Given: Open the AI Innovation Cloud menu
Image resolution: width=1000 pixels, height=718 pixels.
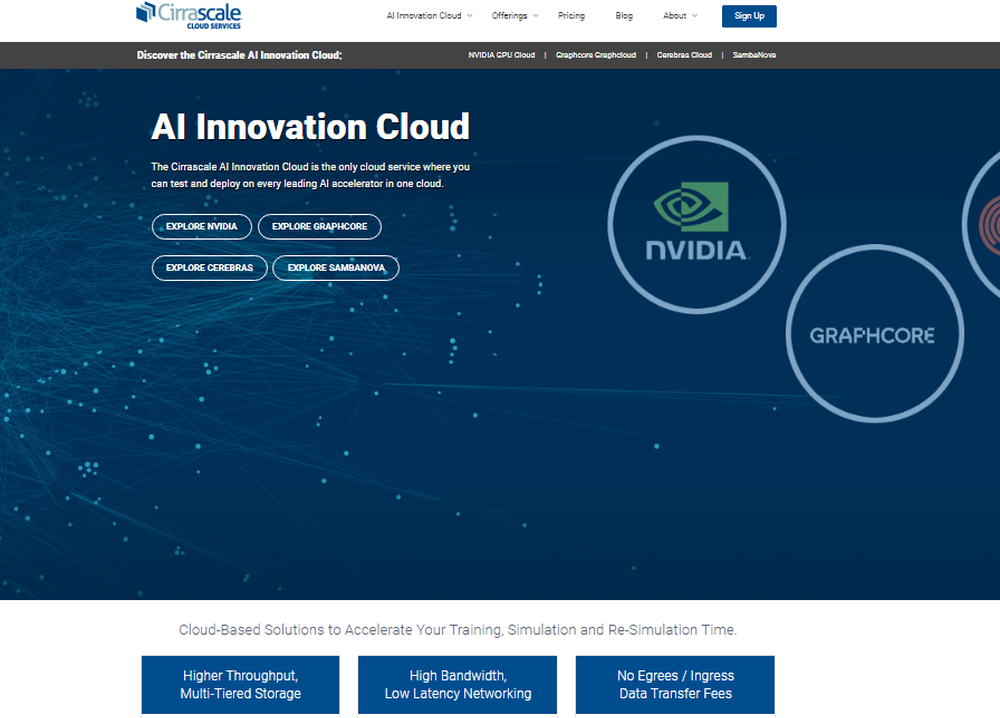Looking at the screenshot, I should [x=424, y=16].
